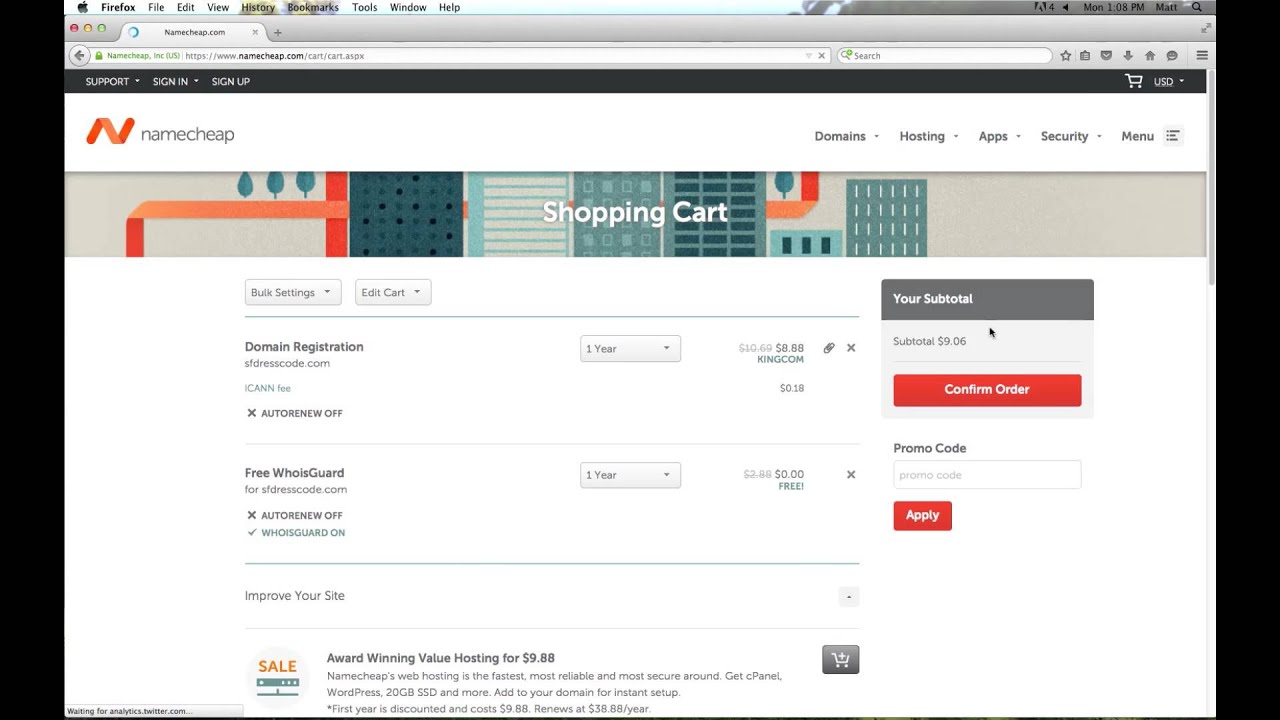Open the Domains navigation menu
Image resolution: width=1280 pixels, height=720 pixels.
pos(846,136)
